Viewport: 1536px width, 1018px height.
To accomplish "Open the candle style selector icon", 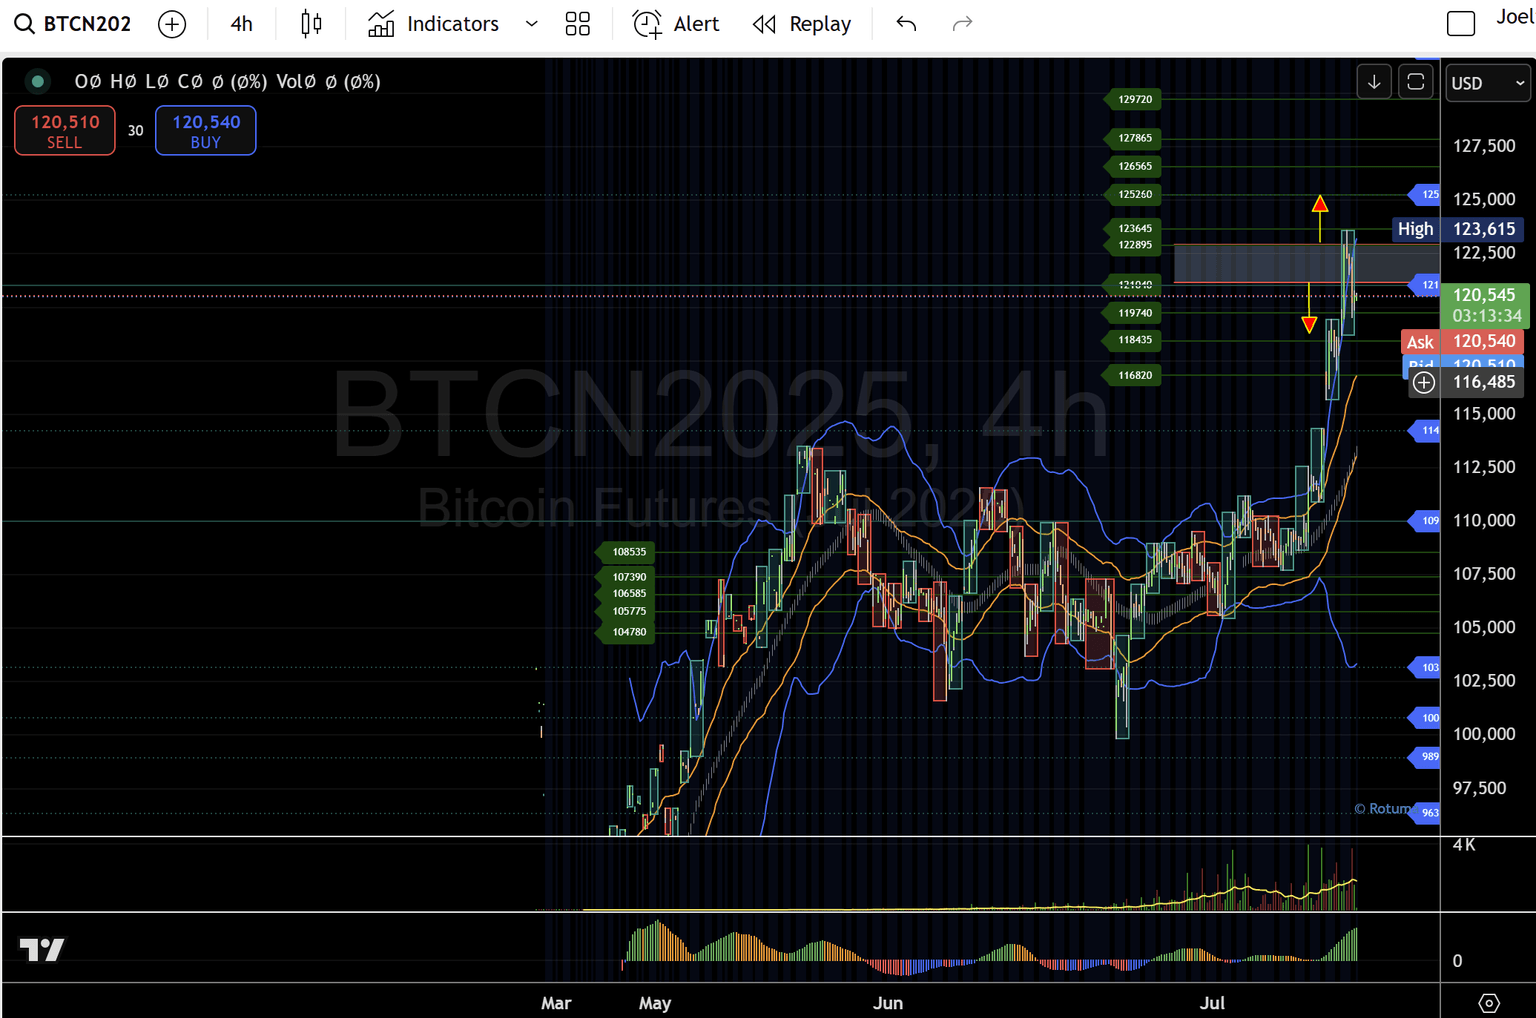I will pos(311,23).
